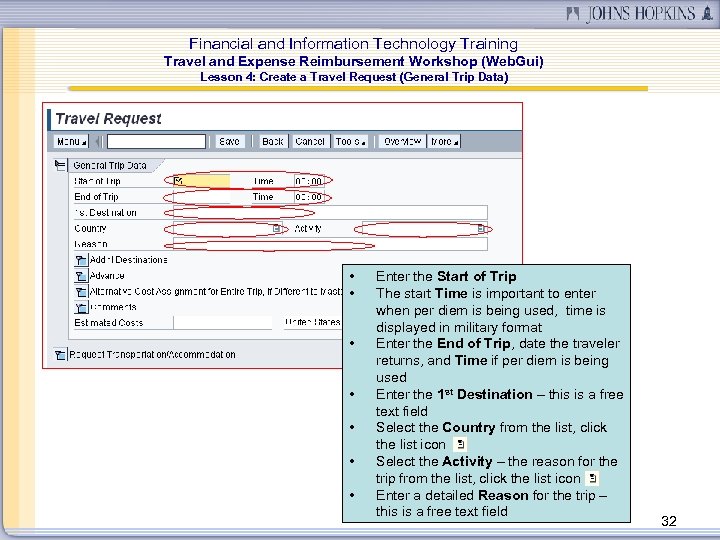720x540 pixels.
Task: Collapse the General Trip Data section icon
Action: [x=60, y=165]
